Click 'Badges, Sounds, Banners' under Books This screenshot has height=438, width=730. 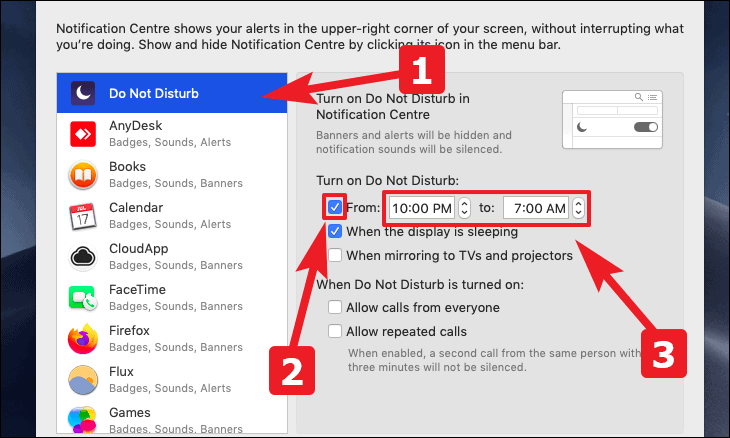point(176,183)
